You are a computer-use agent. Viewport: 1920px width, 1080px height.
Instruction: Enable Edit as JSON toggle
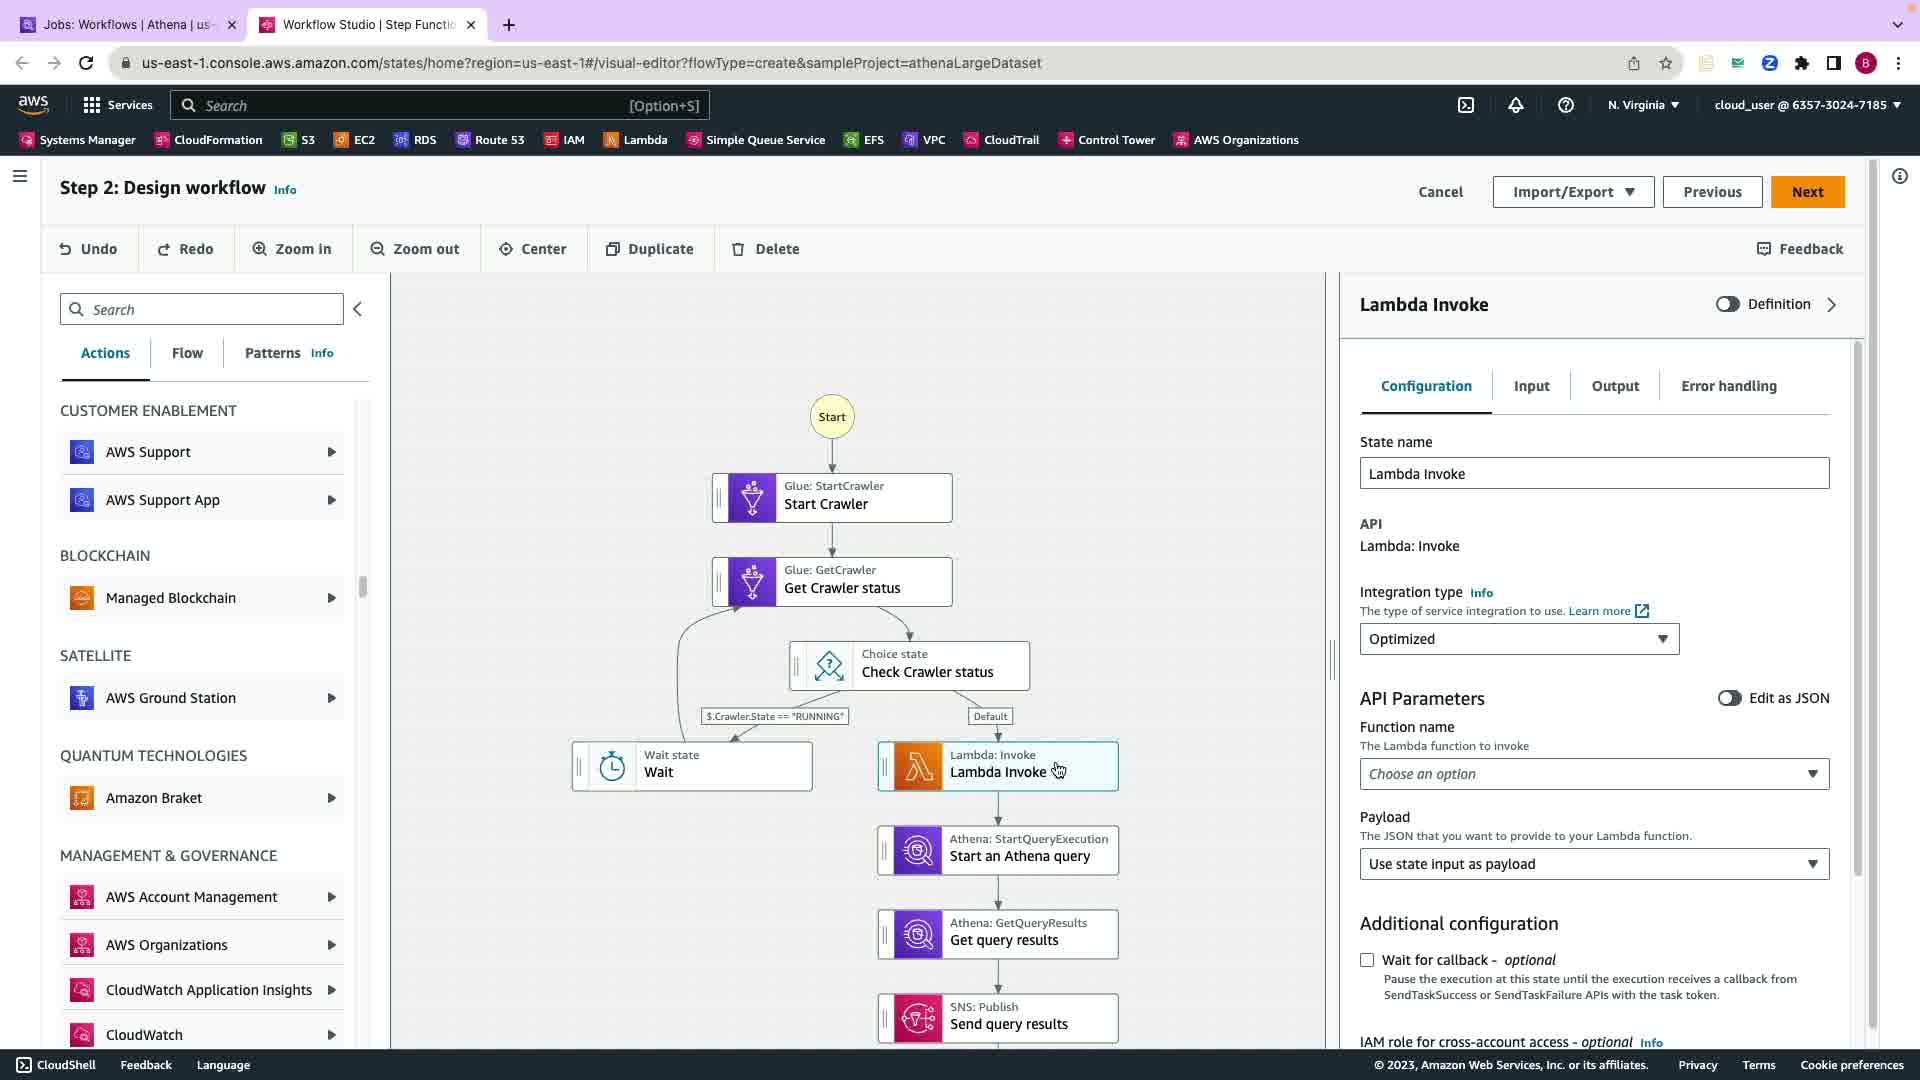click(x=1729, y=698)
